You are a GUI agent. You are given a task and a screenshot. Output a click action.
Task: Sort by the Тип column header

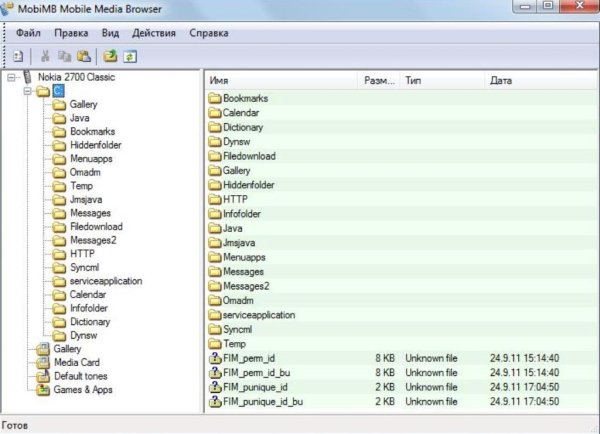point(442,81)
